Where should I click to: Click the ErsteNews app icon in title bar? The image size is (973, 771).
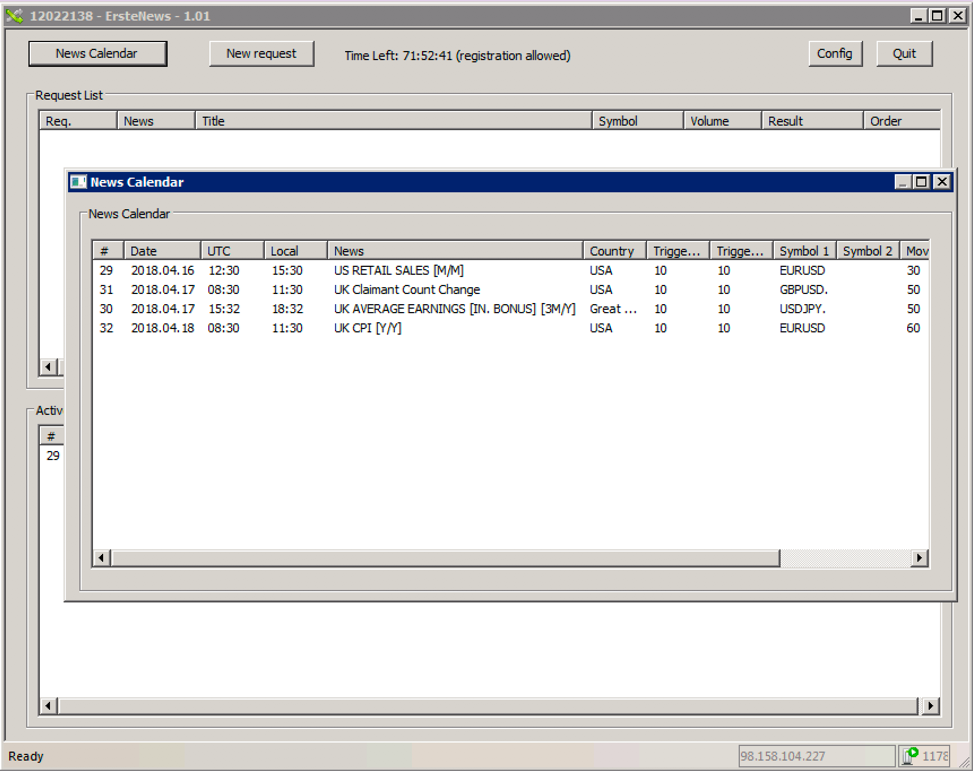coord(14,16)
